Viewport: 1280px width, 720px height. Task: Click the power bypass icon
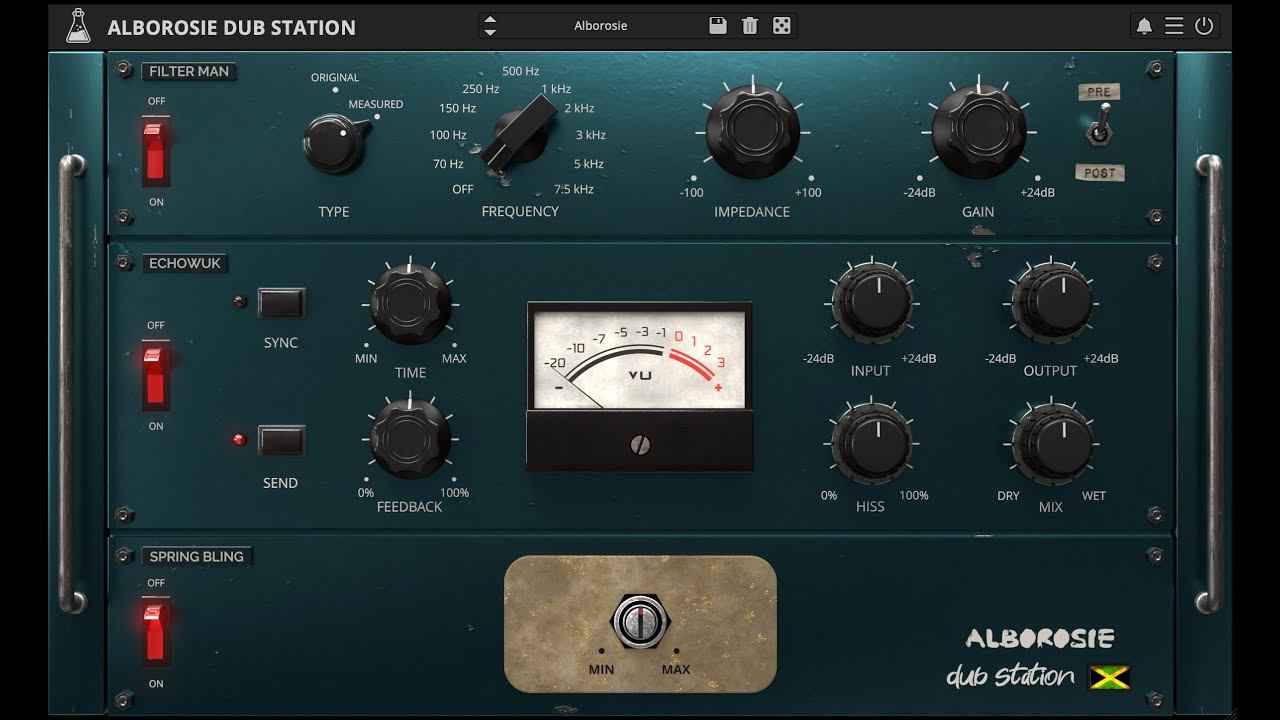[1204, 26]
